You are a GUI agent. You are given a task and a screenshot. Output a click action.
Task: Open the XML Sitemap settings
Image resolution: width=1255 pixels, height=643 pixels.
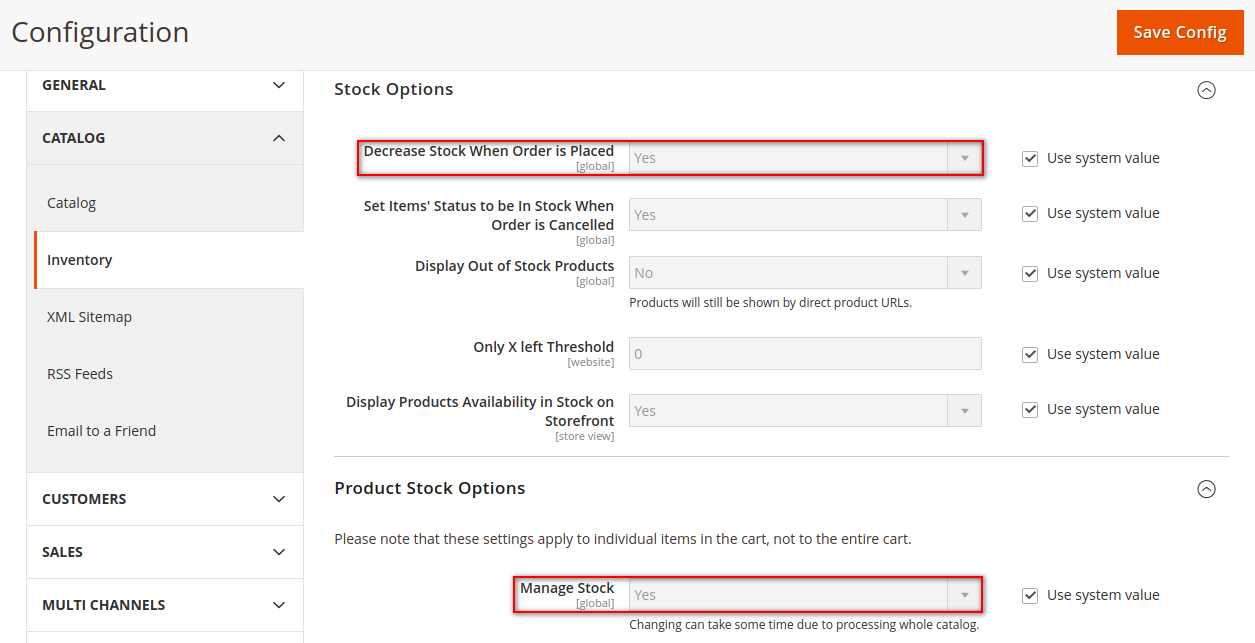[x=89, y=317]
